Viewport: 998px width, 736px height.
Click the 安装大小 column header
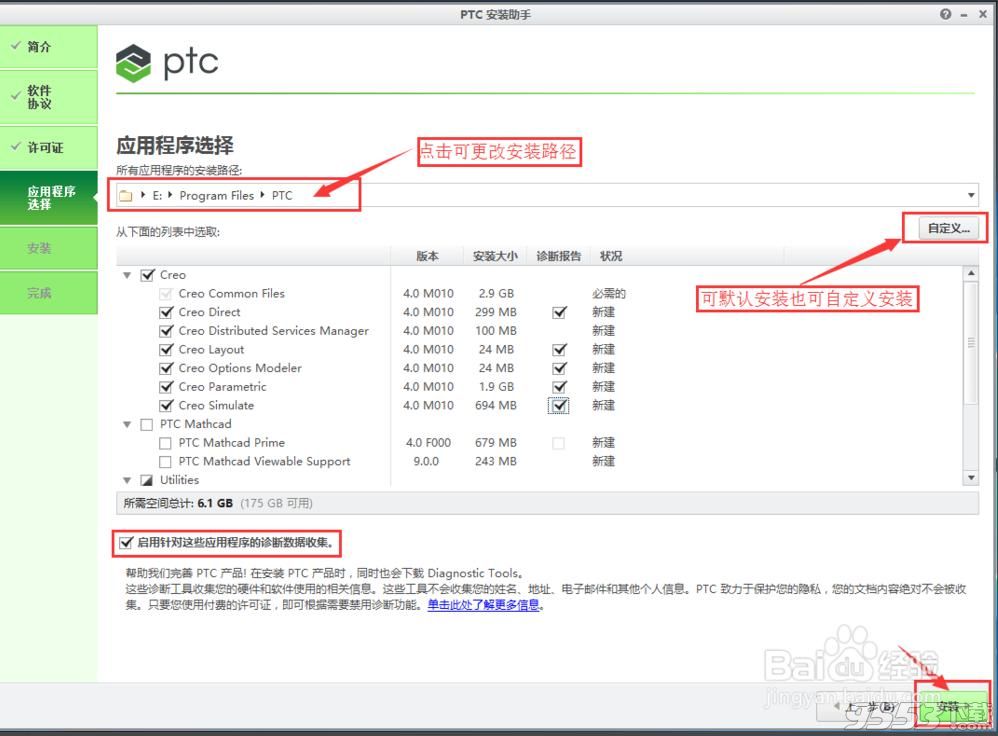point(496,256)
